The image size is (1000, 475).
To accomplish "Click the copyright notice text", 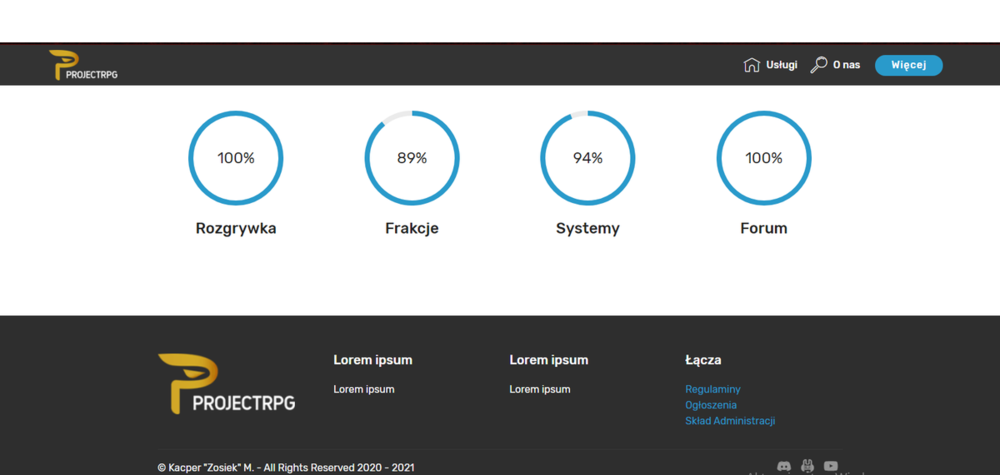I will pyautogui.click(x=286, y=467).
